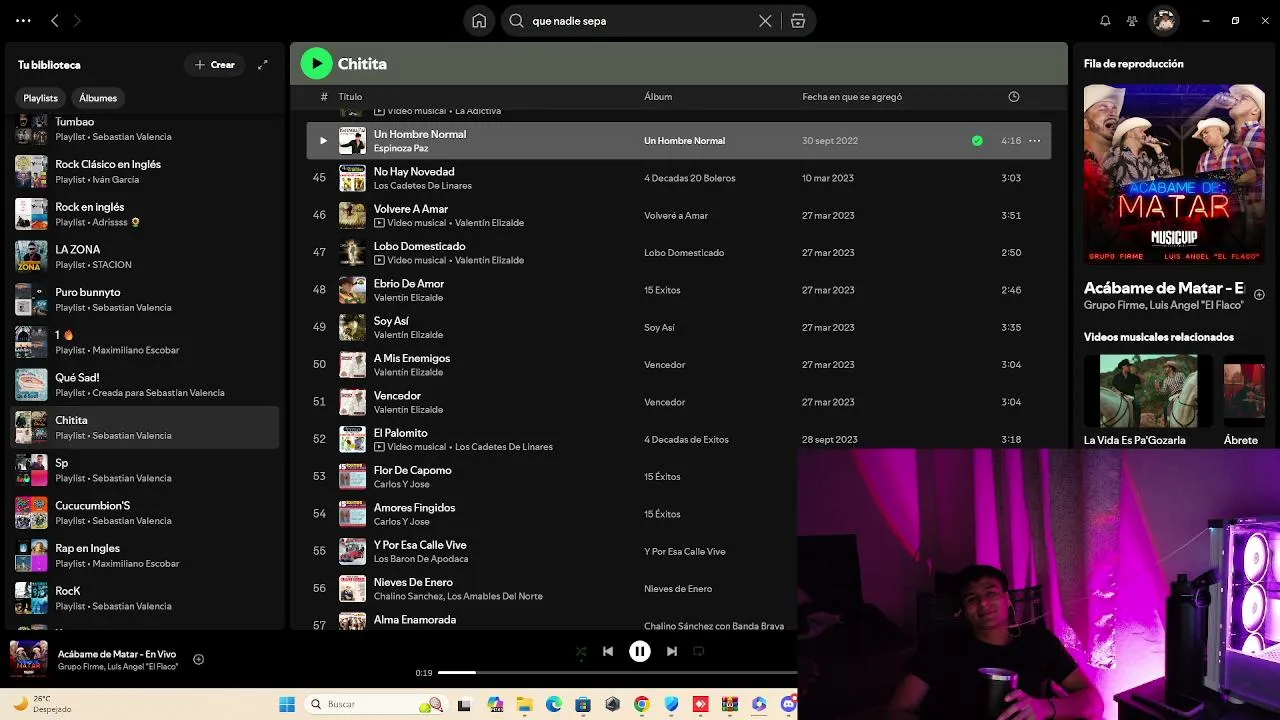Sort tracks by Álbum column
The height and width of the screenshot is (720, 1280).
click(658, 97)
